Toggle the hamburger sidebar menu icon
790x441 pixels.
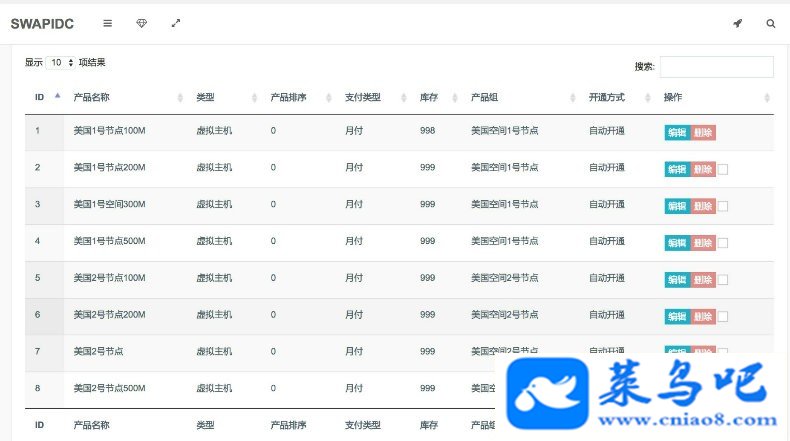click(x=107, y=23)
